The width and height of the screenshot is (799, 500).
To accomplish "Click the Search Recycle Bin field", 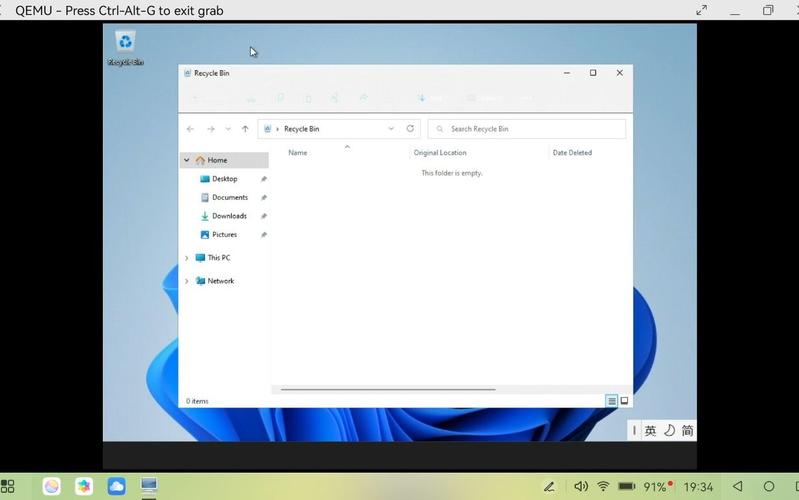I will coord(527,129).
